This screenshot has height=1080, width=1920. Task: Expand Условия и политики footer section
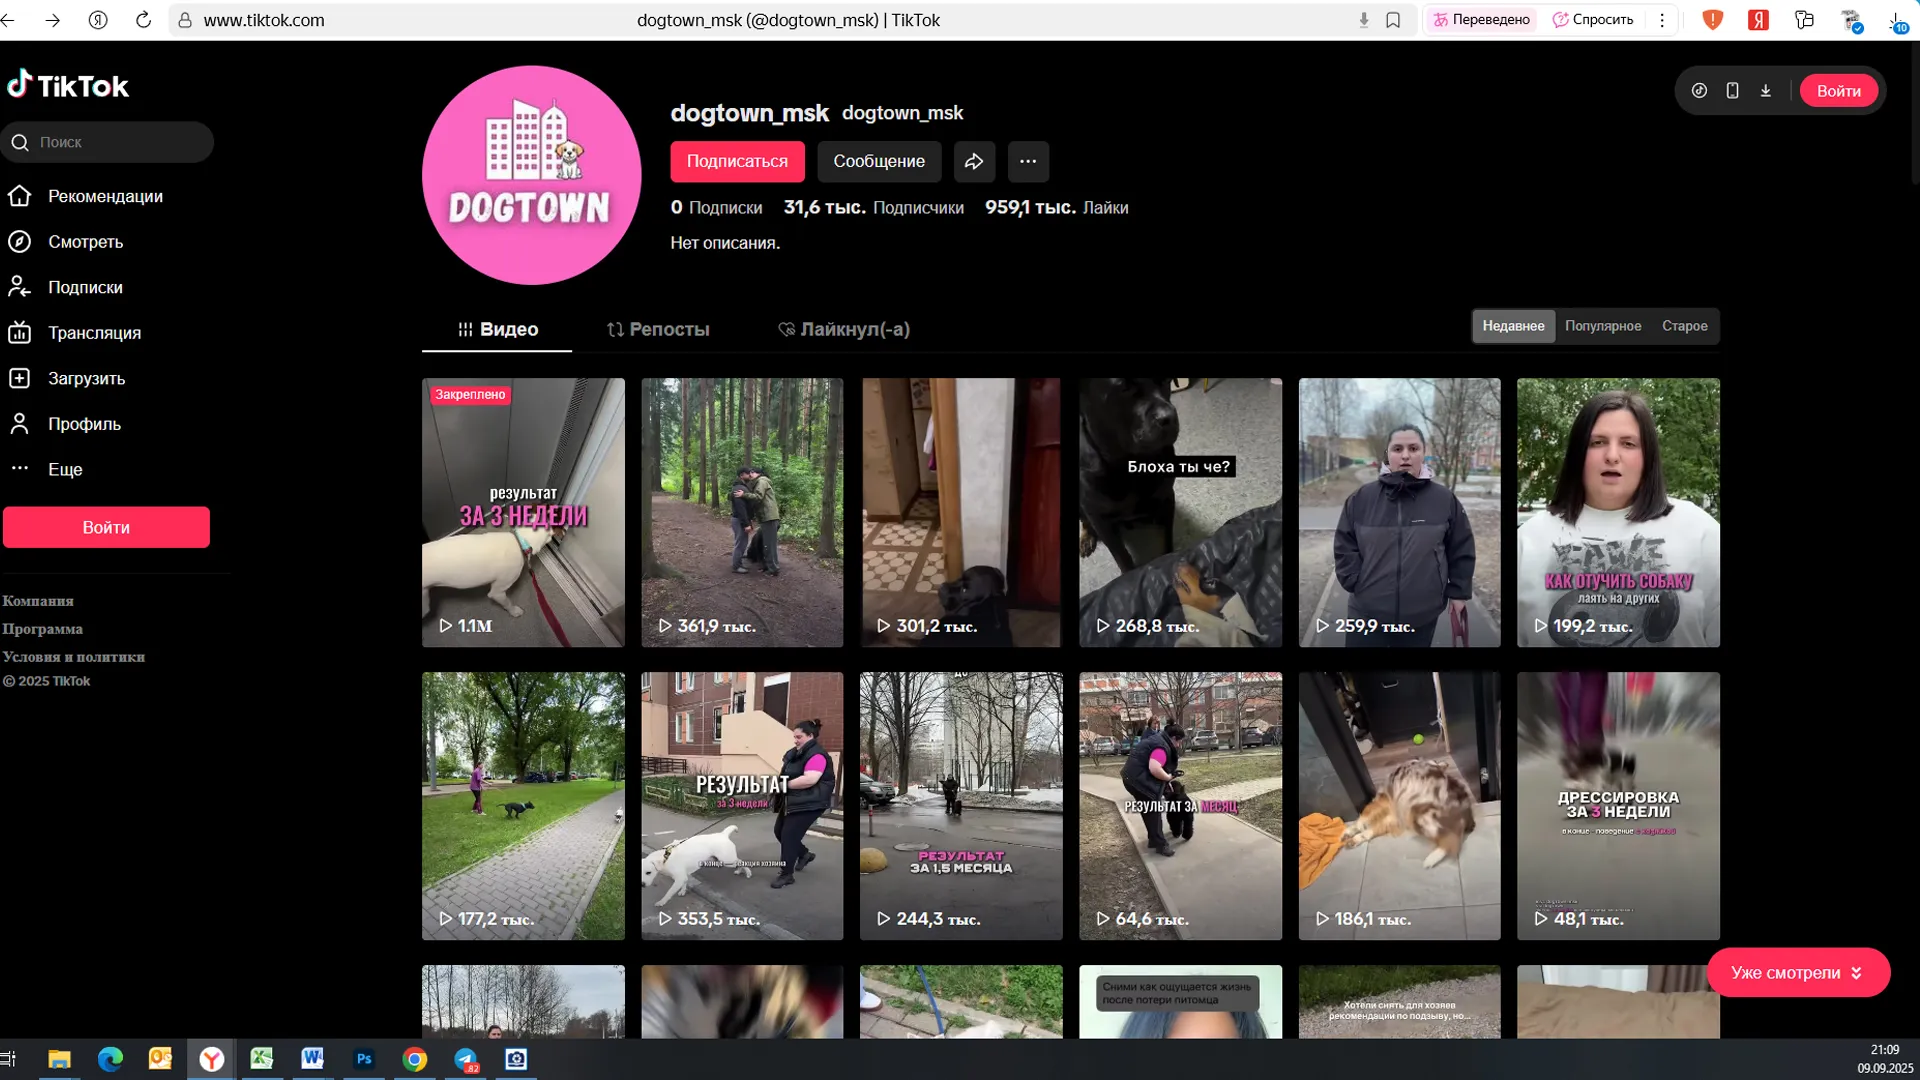[73, 657]
